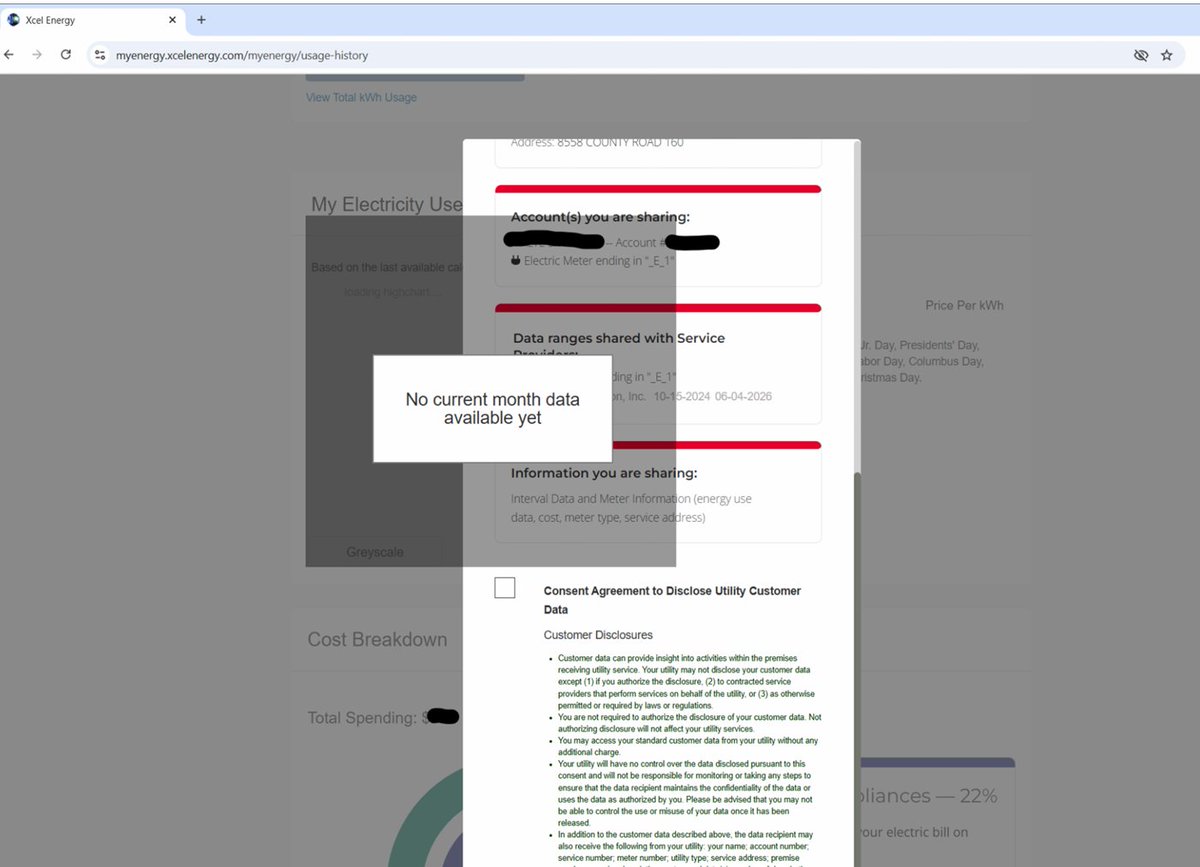
Task: Click the electric meter plug icon
Action: [516, 261]
